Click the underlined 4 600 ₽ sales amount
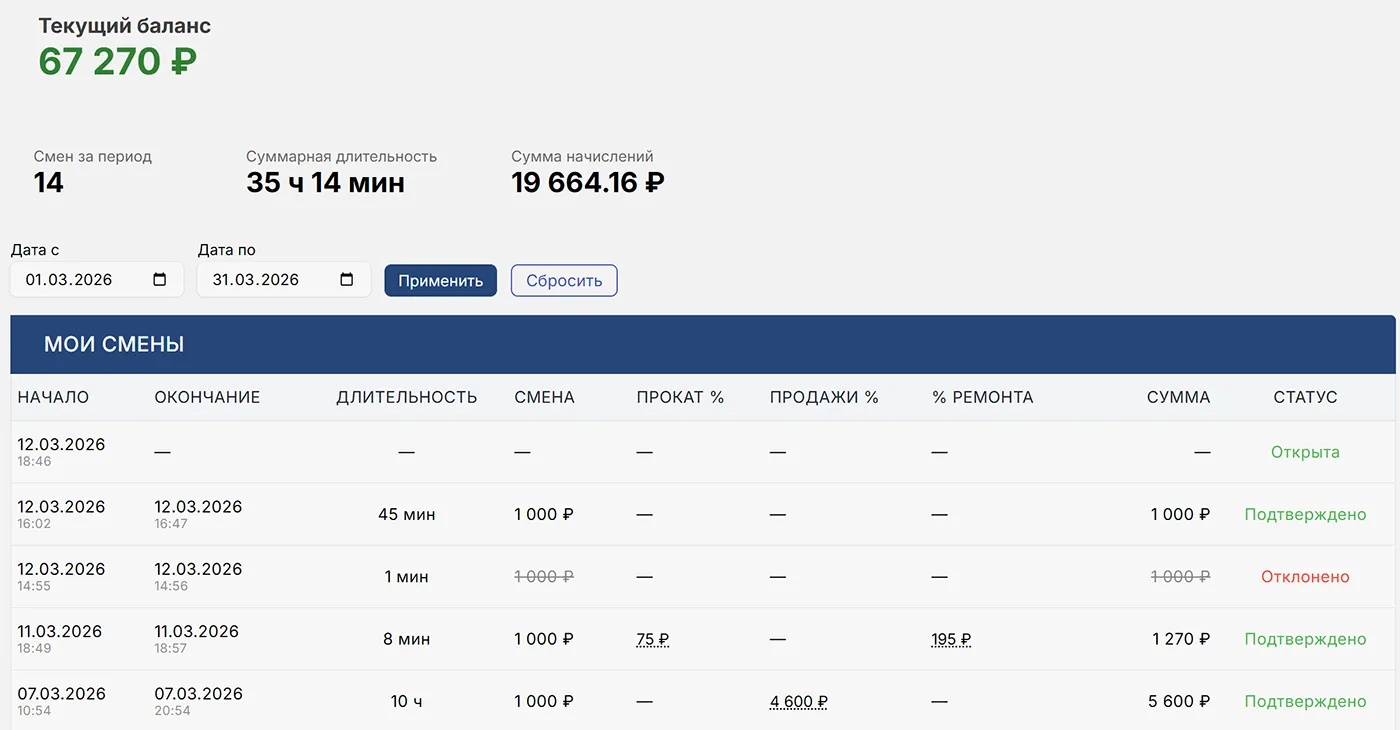Viewport: 1400px width, 730px height. click(798, 702)
